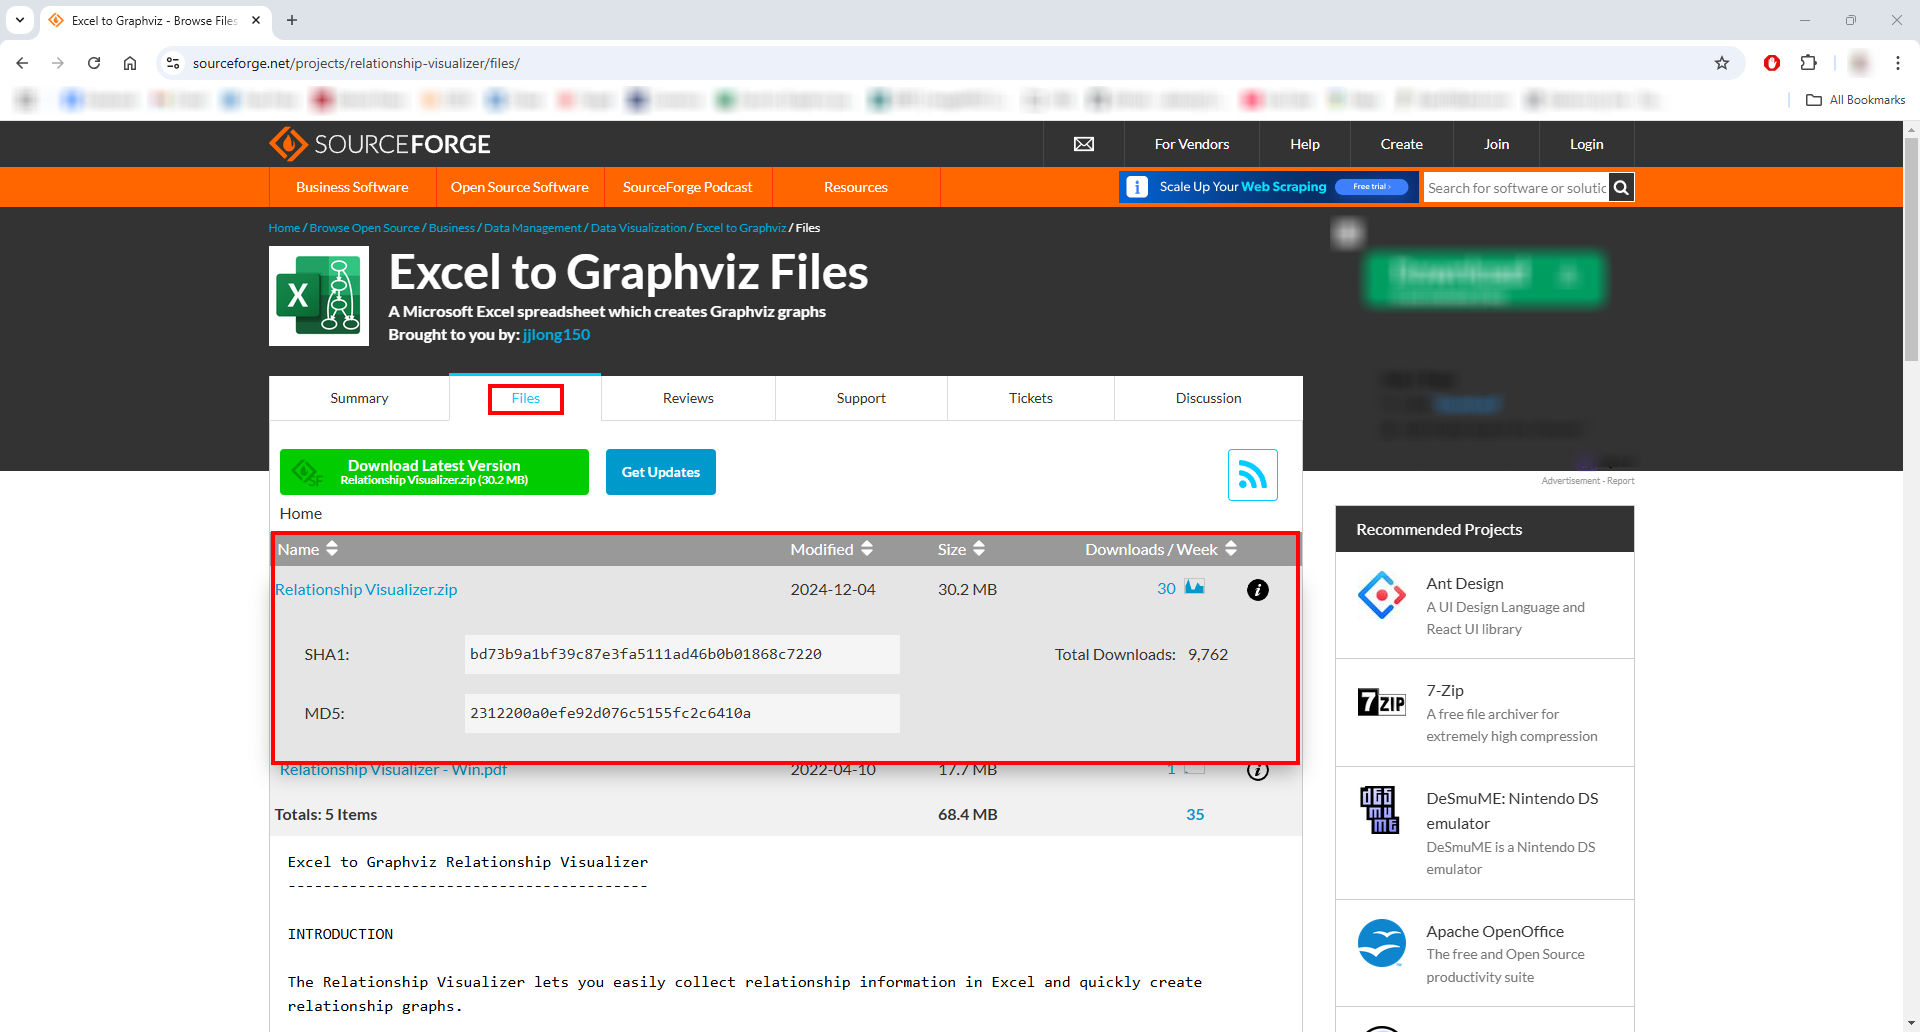The width and height of the screenshot is (1920, 1032).
Task: Open the Relationship Visualizer.zip file link
Action: [x=366, y=590]
